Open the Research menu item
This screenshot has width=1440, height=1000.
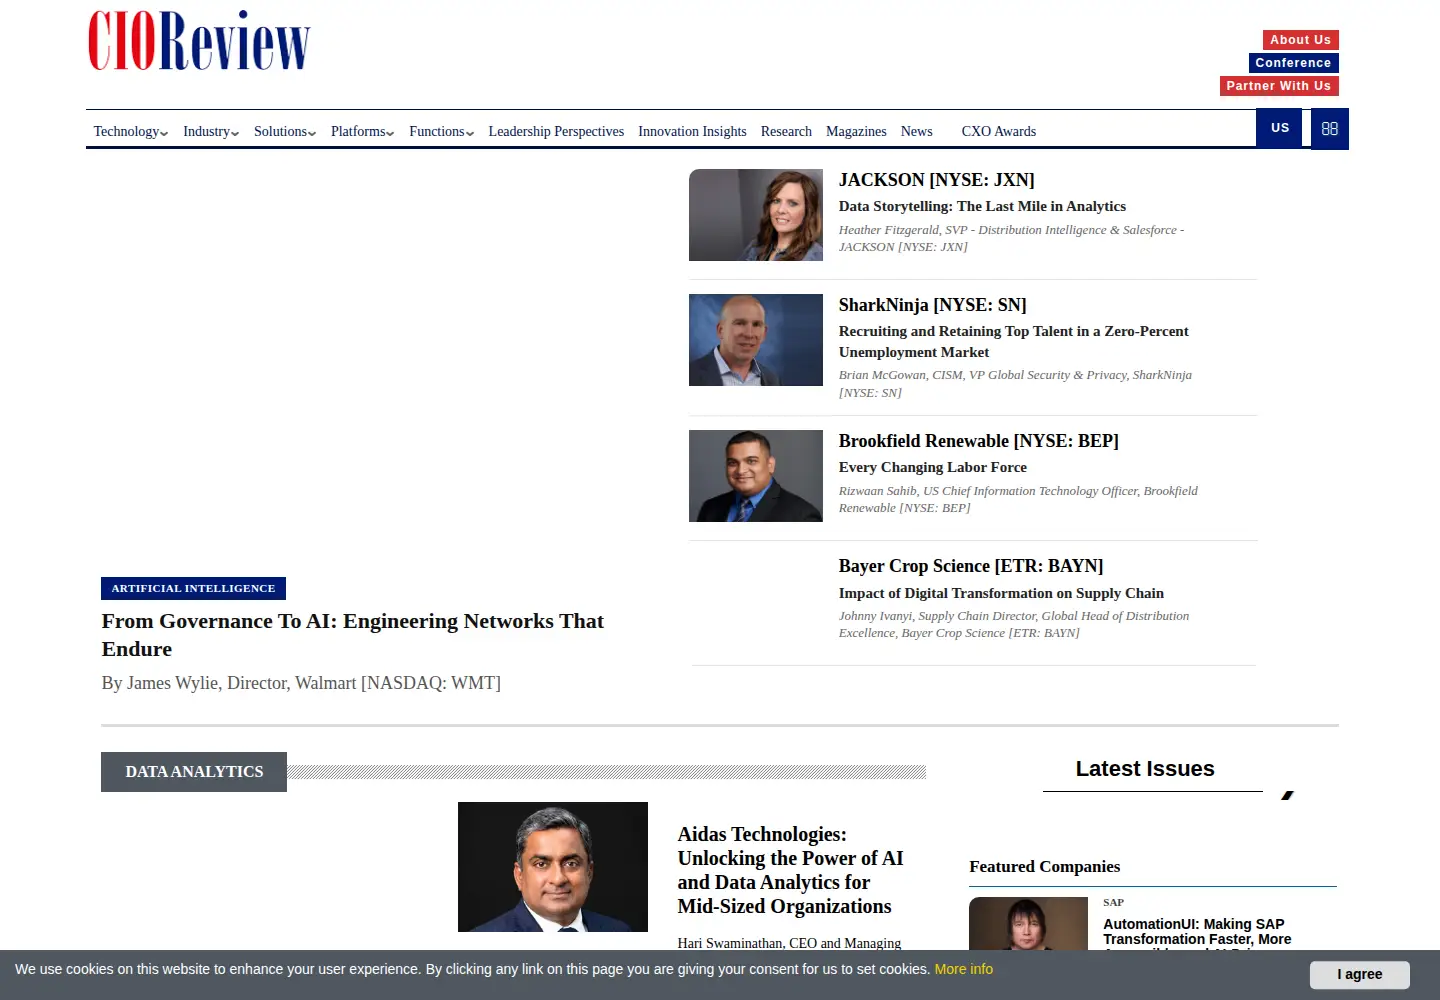pyautogui.click(x=786, y=131)
